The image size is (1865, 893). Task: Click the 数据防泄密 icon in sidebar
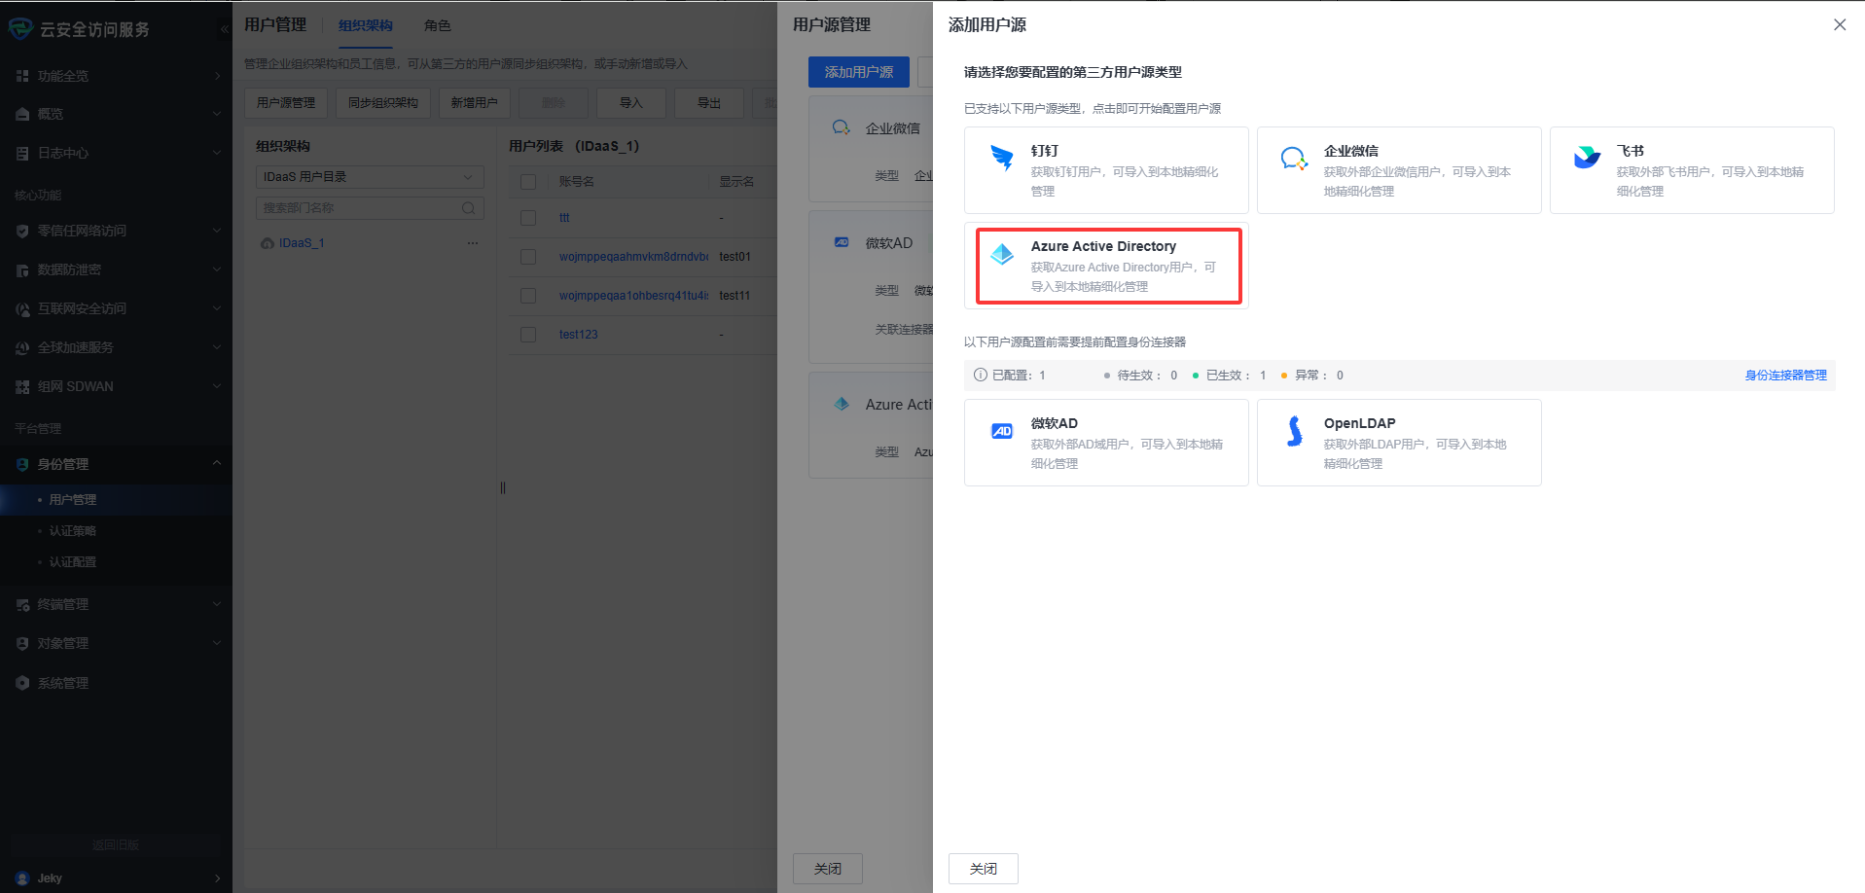tap(22, 270)
